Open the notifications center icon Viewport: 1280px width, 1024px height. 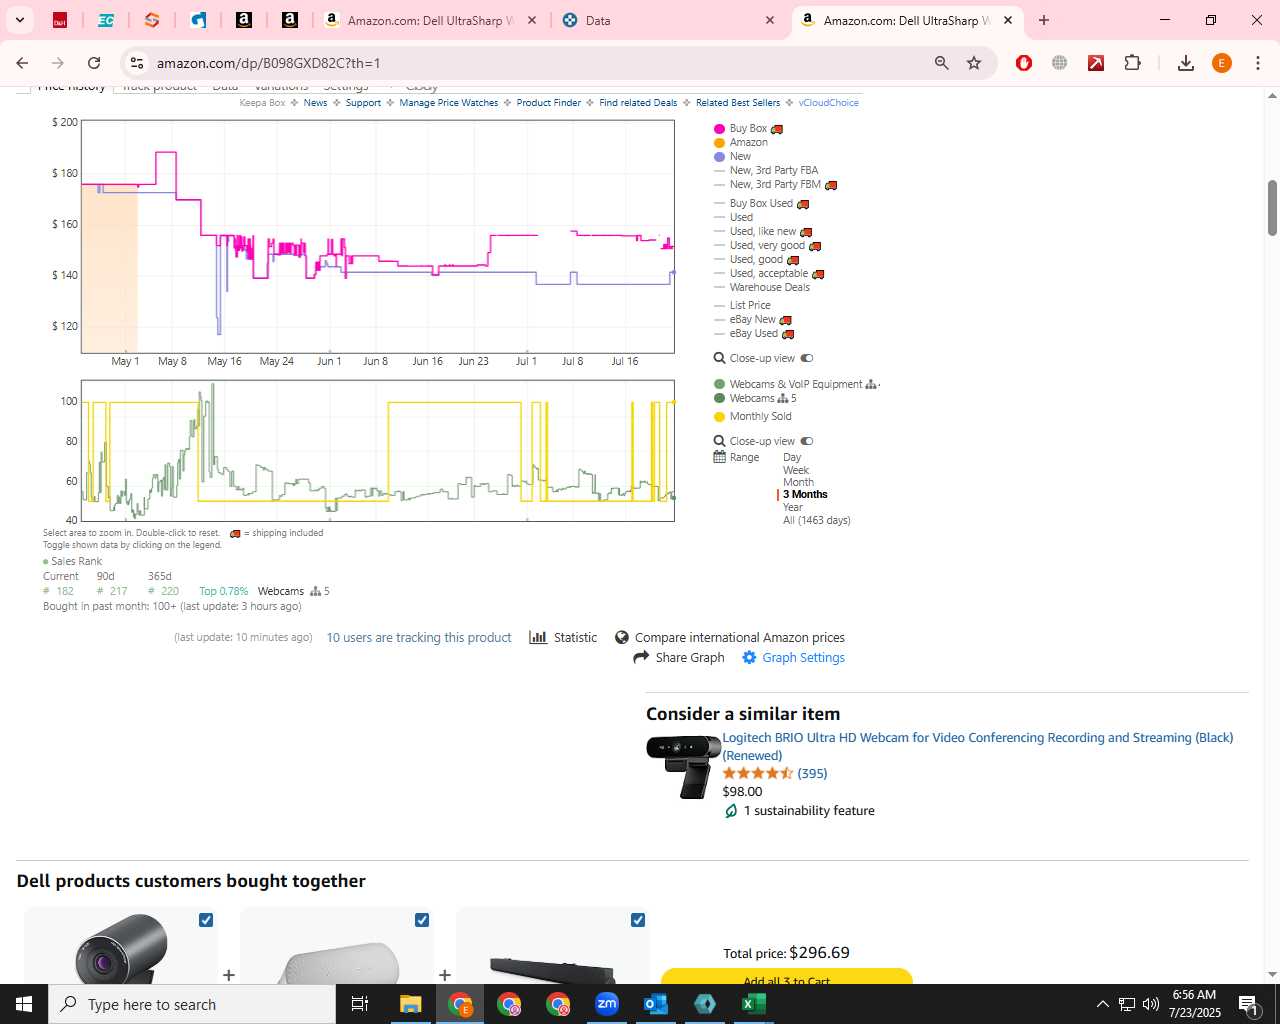pos(1247,1004)
